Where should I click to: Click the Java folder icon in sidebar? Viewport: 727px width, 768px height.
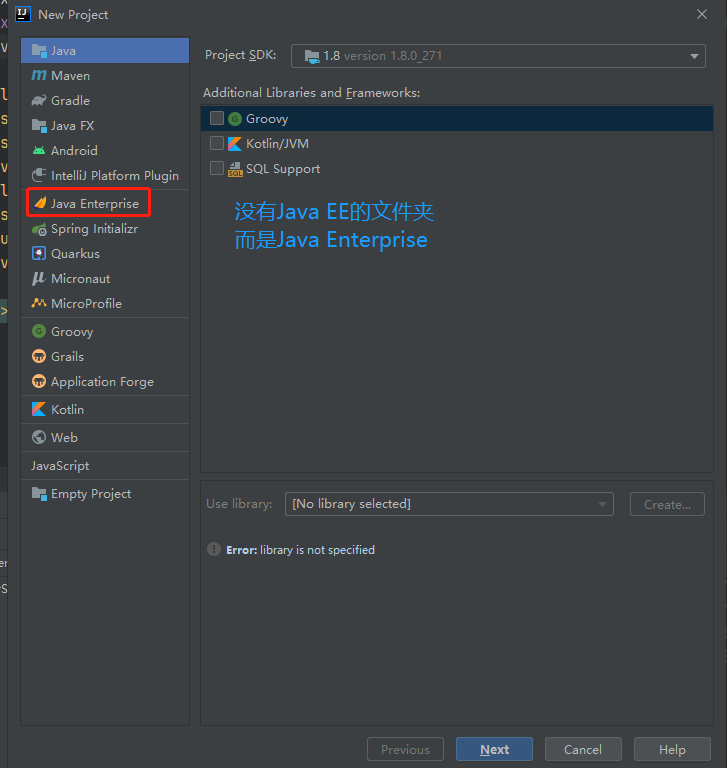pyautogui.click(x=39, y=50)
